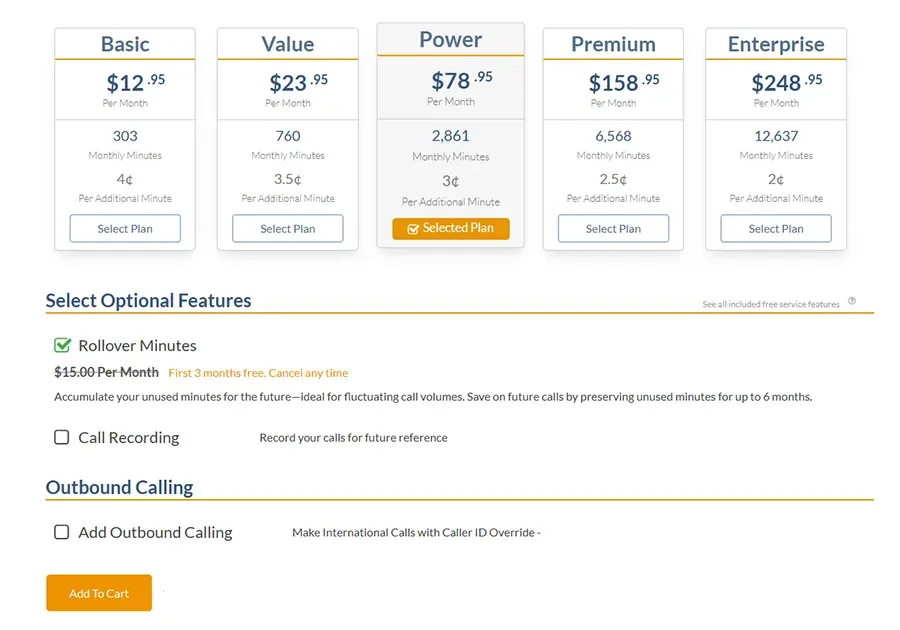Click the checkmark icon in Selected Plan

point(413,229)
